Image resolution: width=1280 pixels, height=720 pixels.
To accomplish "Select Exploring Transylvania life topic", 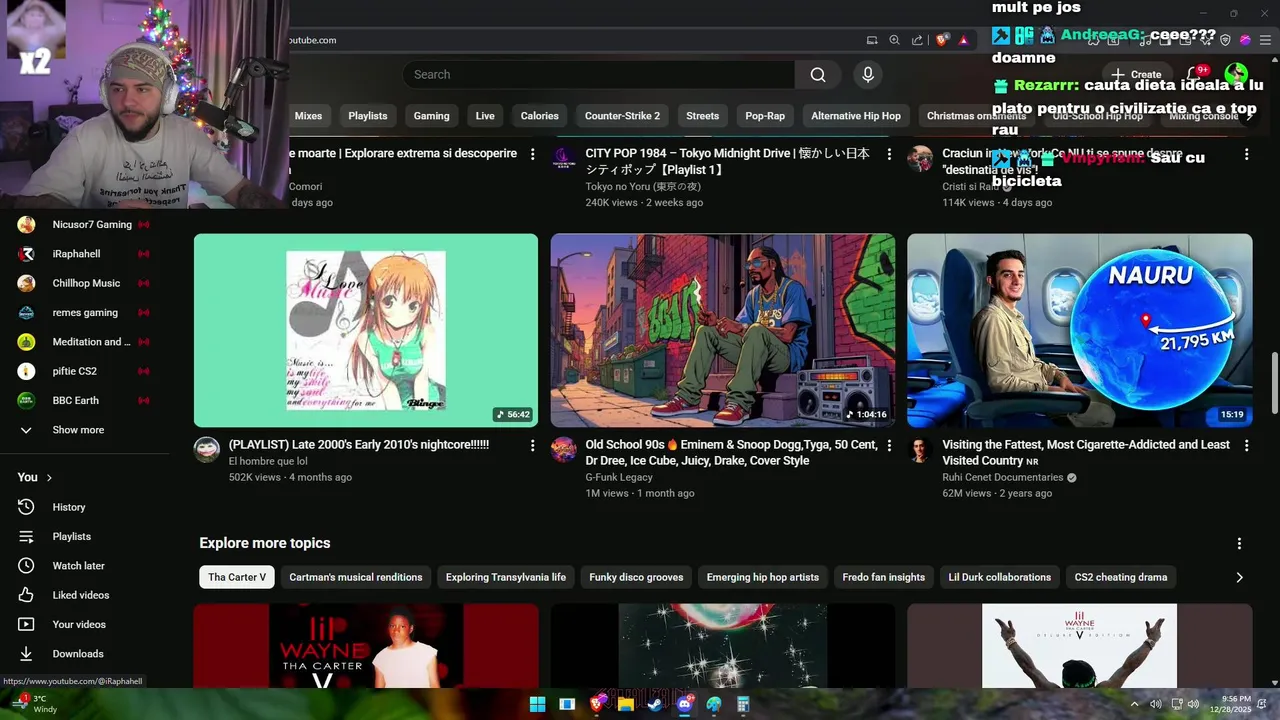I will [x=506, y=577].
